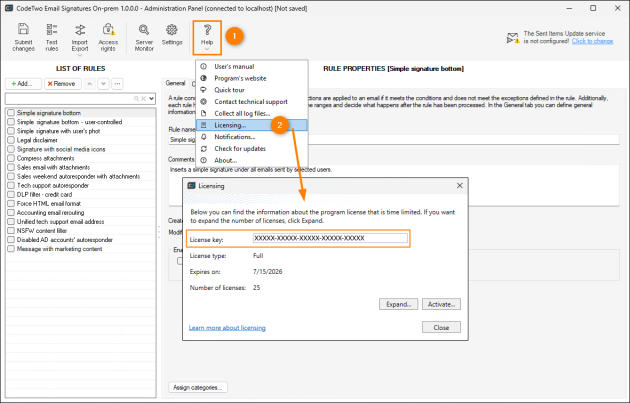Click Close button in Licensing dialog
The height and width of the screenshot is (403, 630).
click(441, 327)
